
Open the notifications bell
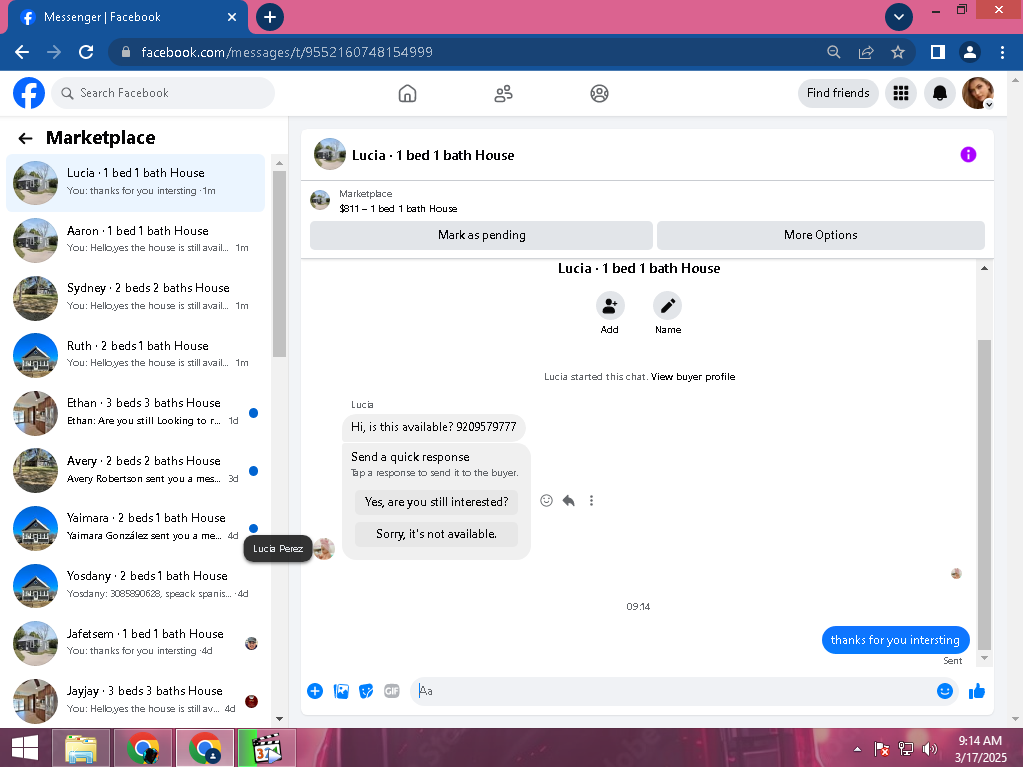[x=939, y=93]
